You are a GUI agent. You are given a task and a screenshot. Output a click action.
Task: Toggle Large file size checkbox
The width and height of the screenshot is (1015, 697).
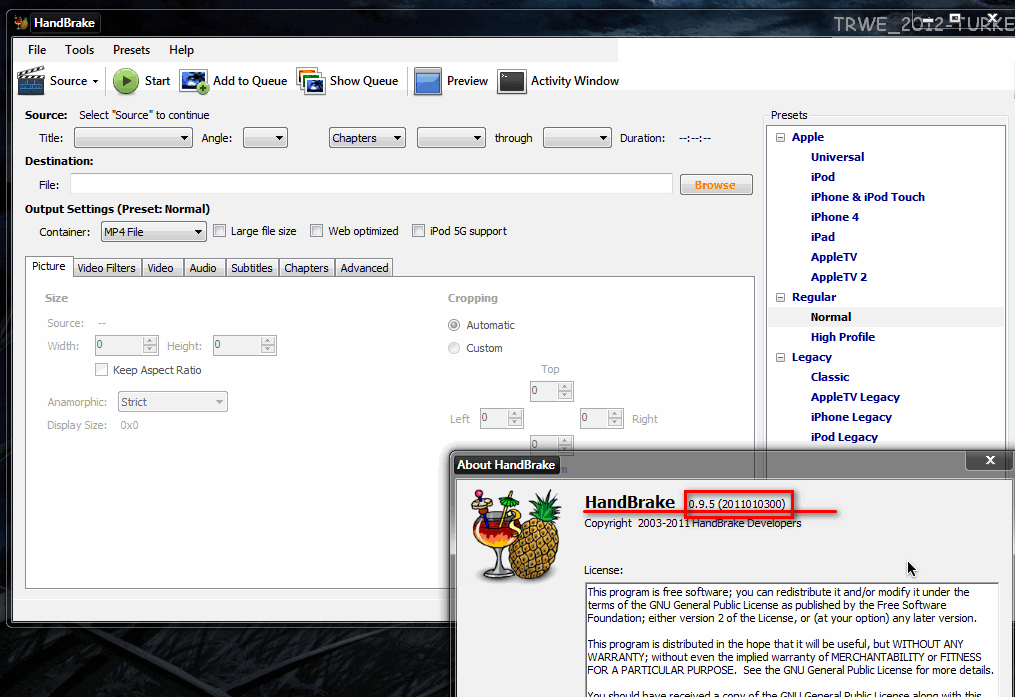tap(219, 231)
